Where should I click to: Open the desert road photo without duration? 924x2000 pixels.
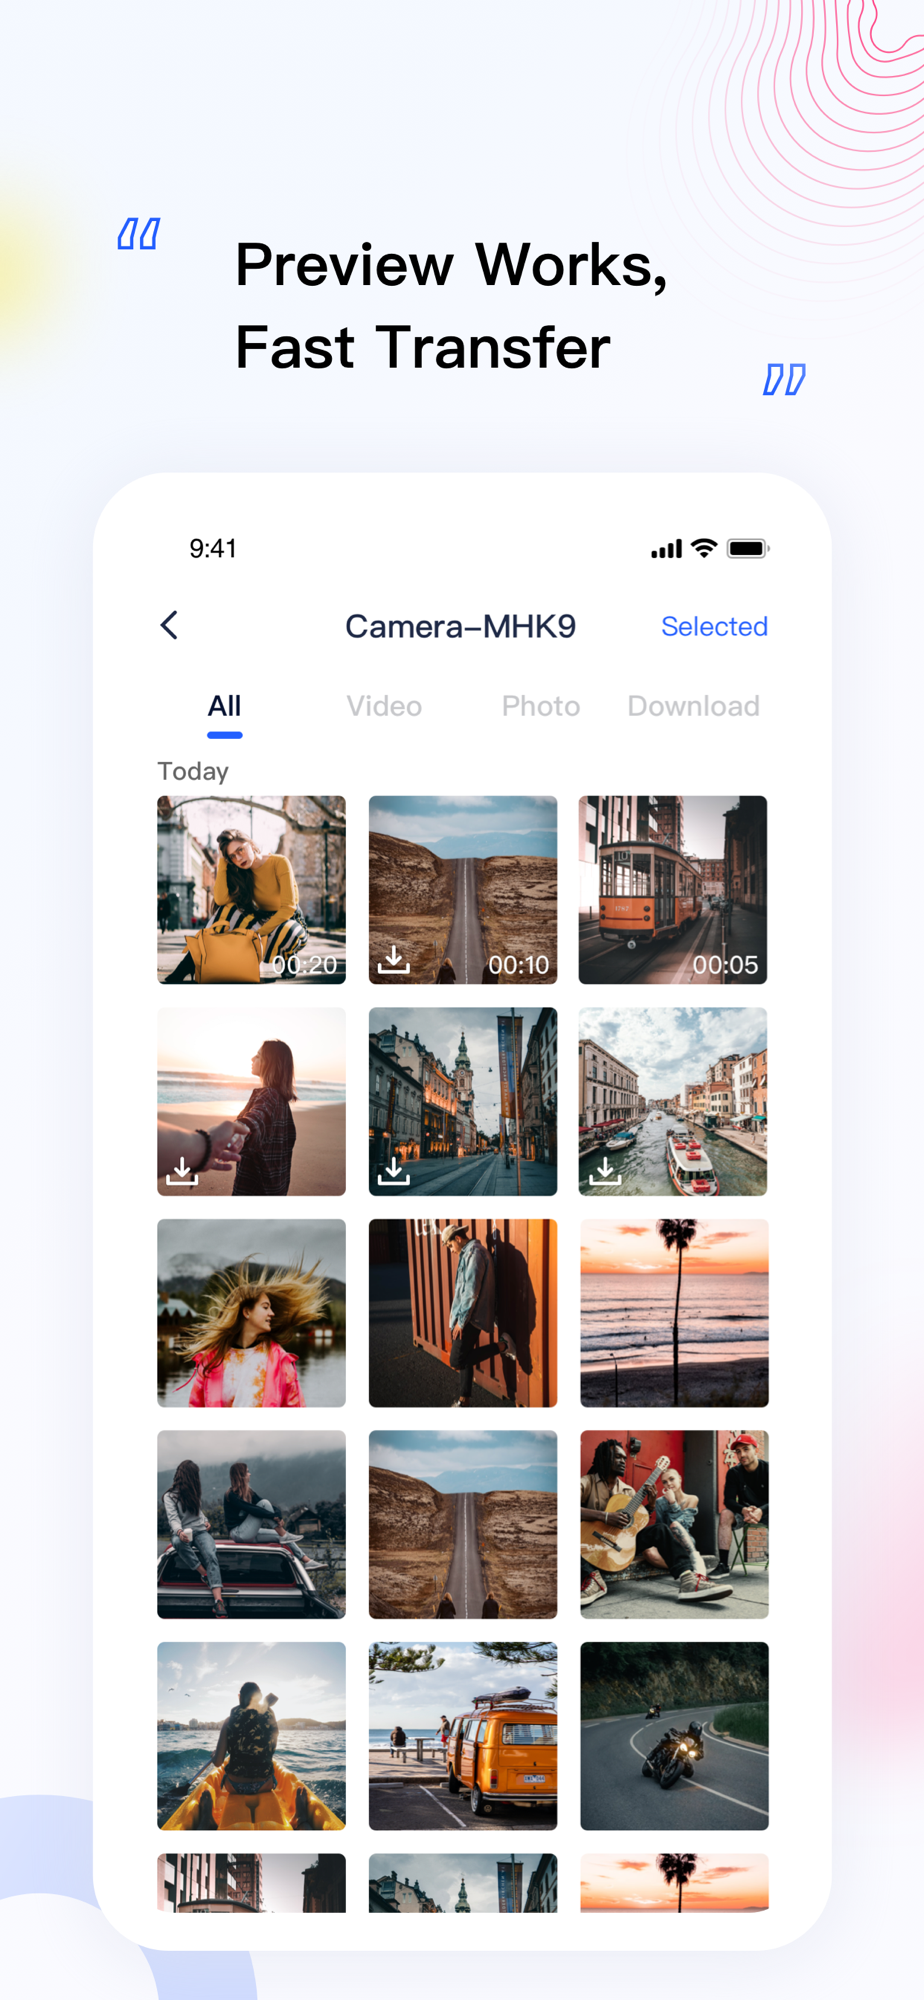[x=463, y=1524]
